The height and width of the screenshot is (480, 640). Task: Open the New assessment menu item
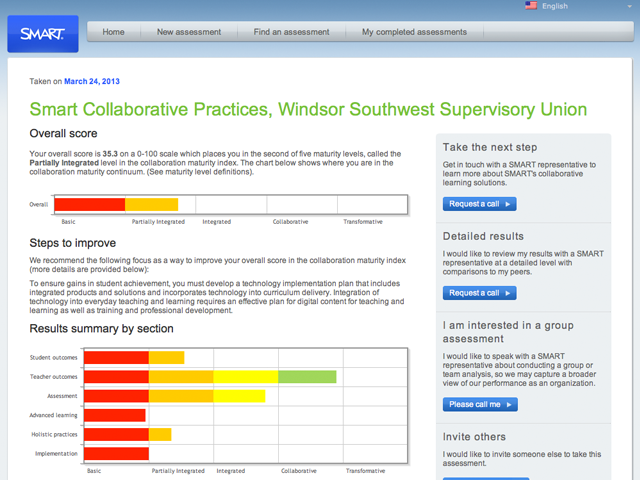coord(189,32)
